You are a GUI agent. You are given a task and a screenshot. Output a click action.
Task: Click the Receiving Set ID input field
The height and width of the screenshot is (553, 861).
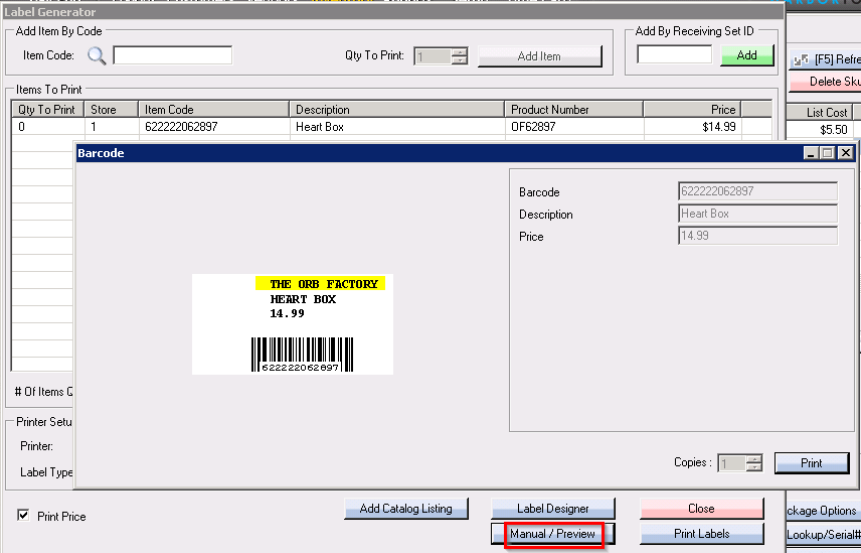click(674, 55)
